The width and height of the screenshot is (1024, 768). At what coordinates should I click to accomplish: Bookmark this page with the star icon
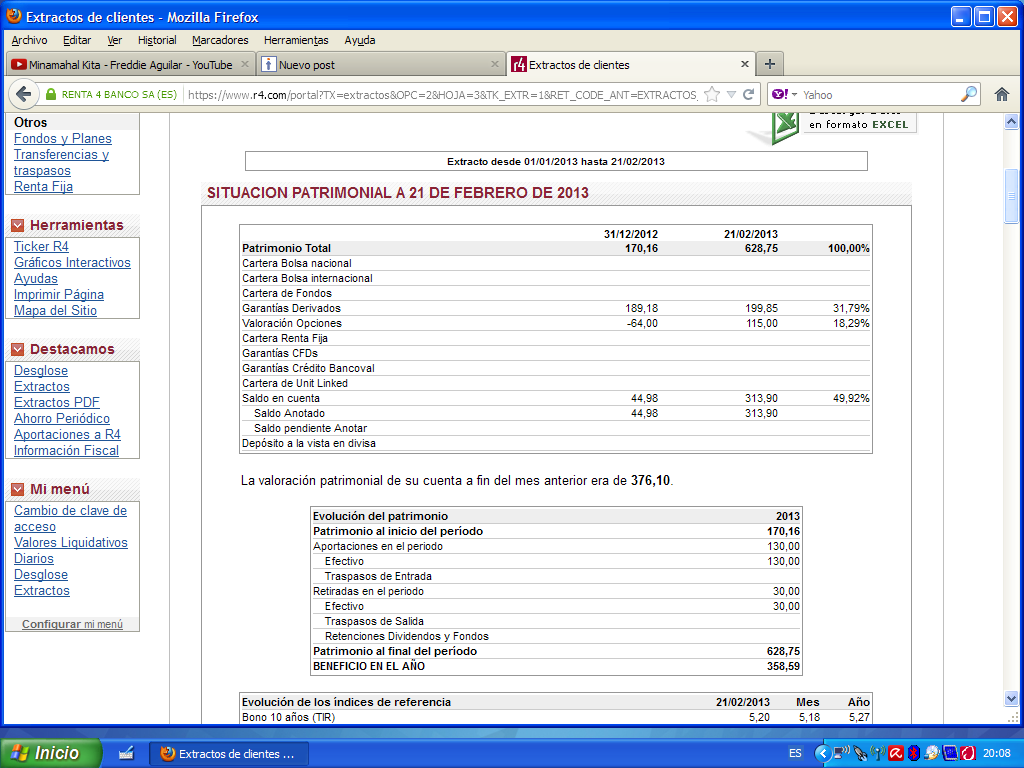[712, 94]
